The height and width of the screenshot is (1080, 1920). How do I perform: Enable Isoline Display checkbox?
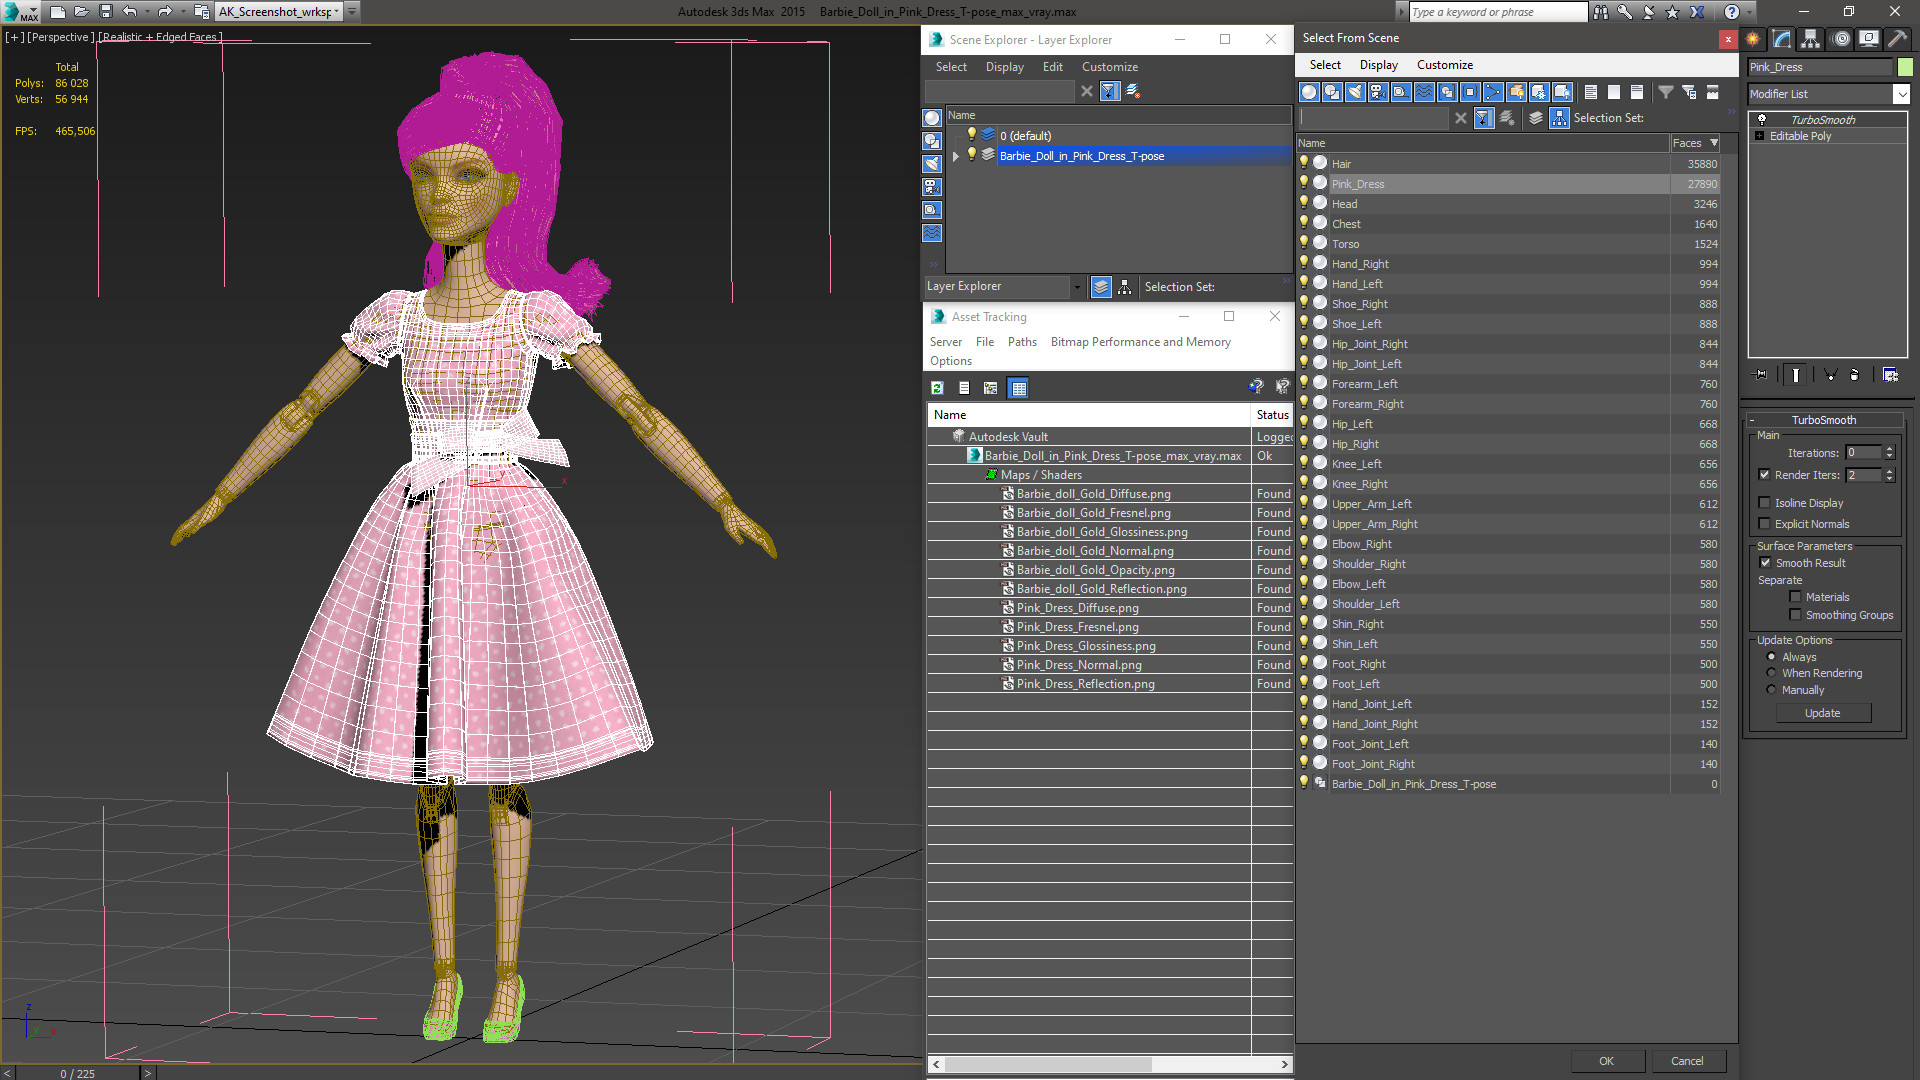[x=1764, y=503]
